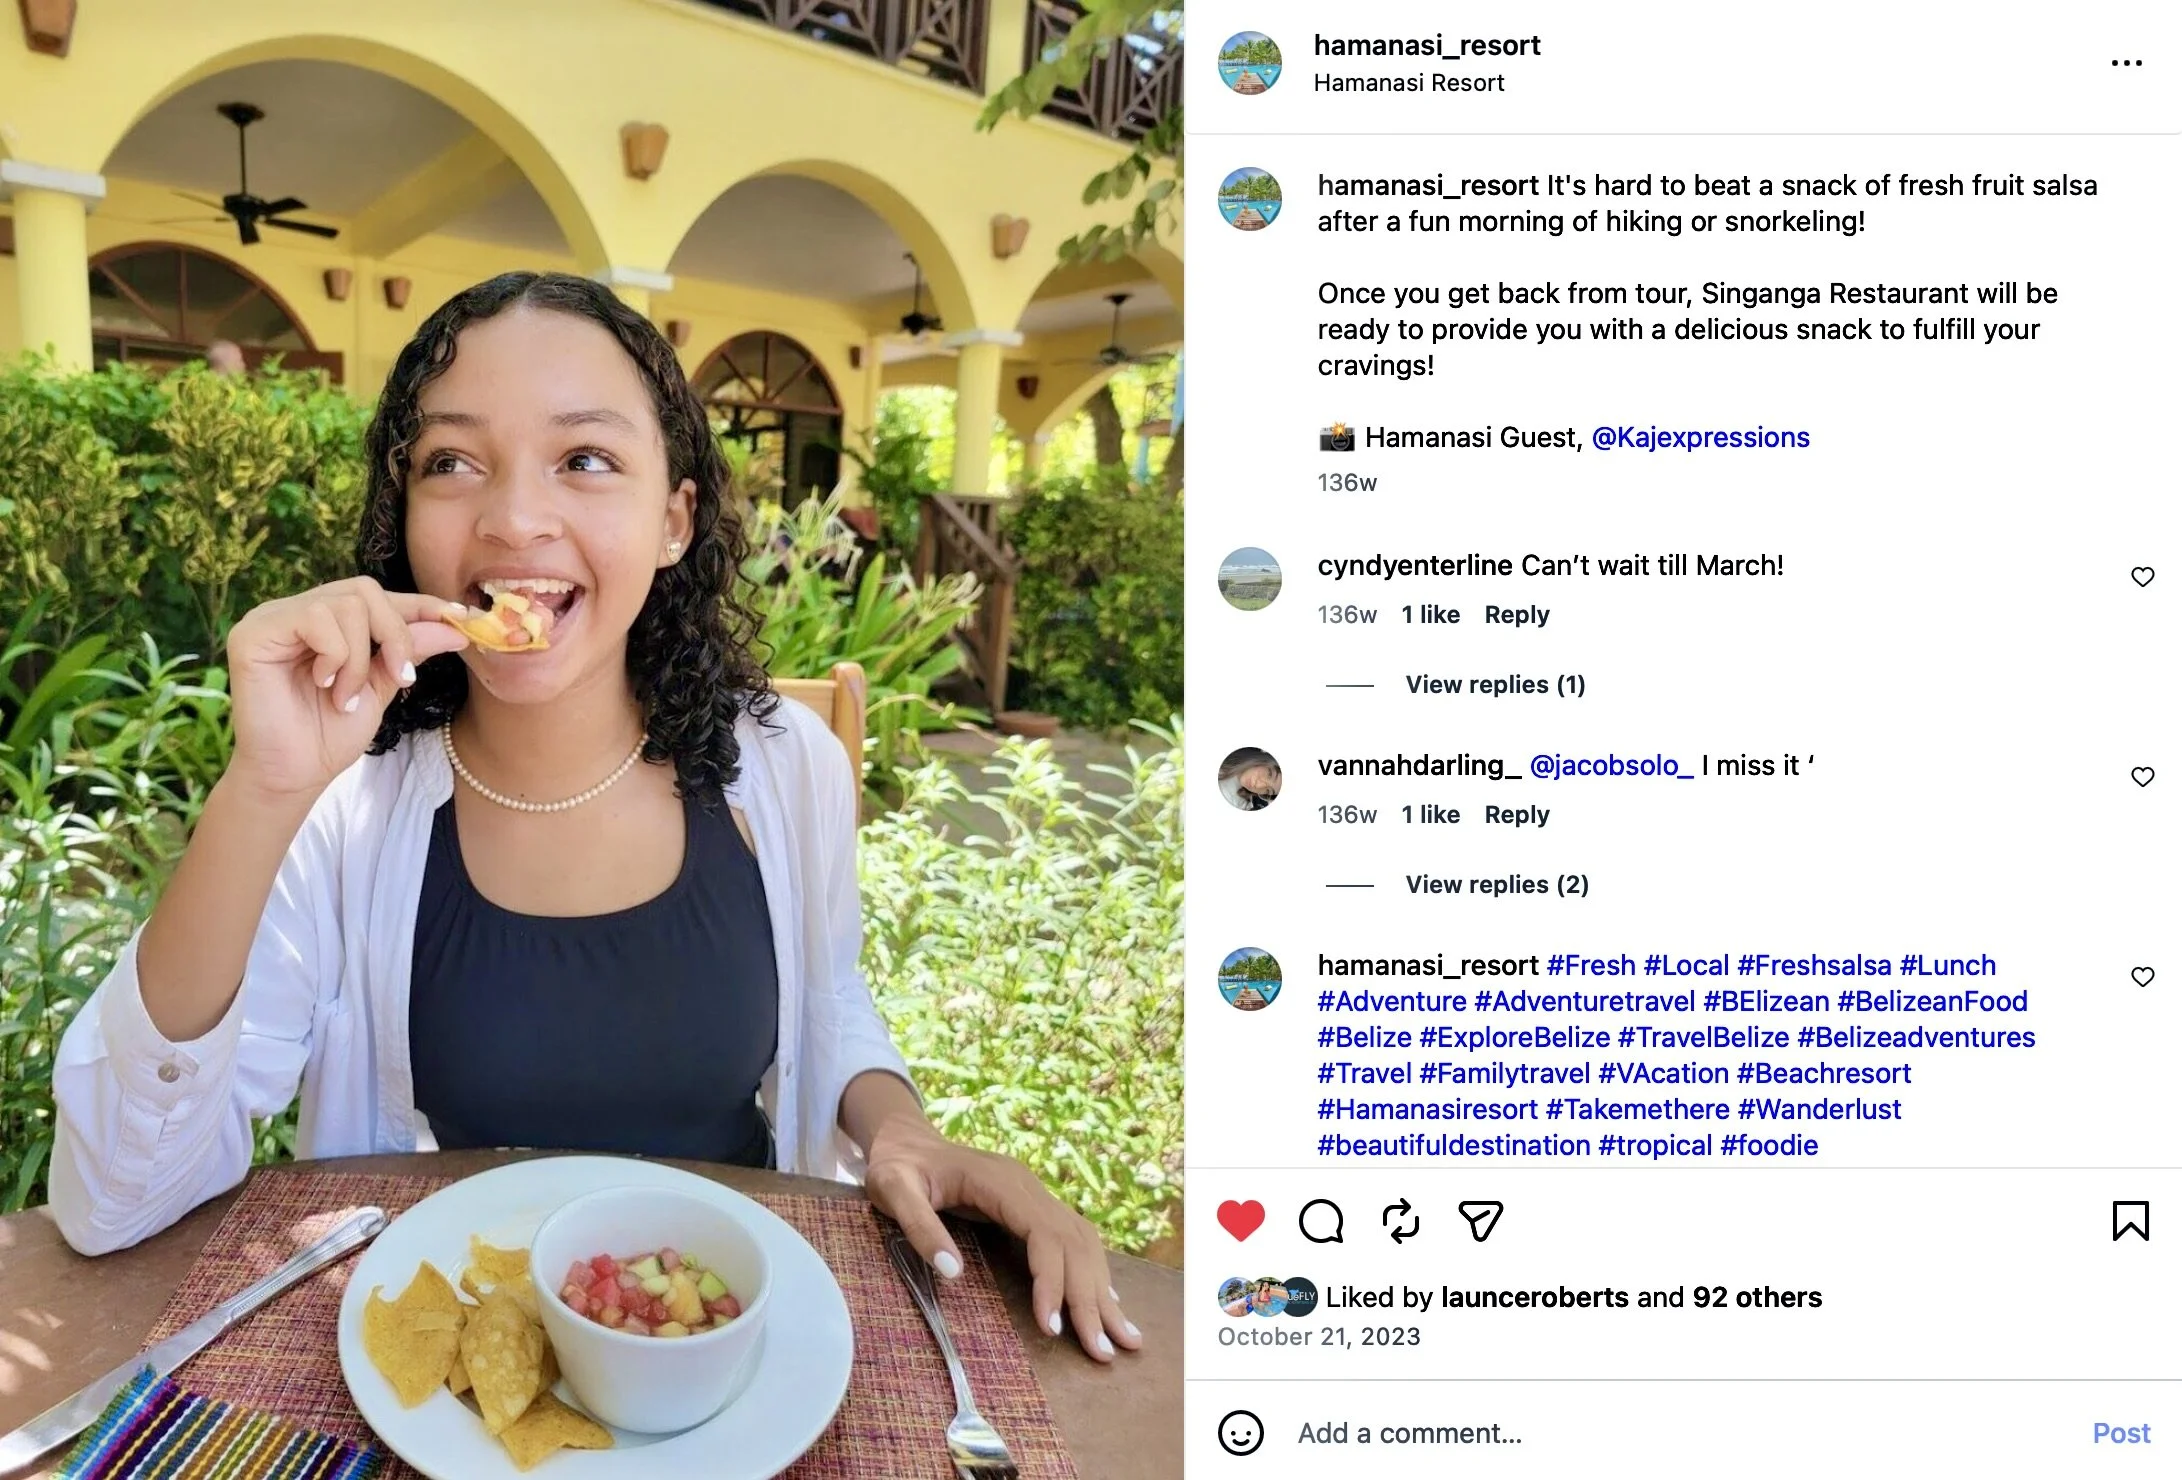2182x1480 pixels.
Task: Open the three-dot more options menu
Action: point(2126,63)
